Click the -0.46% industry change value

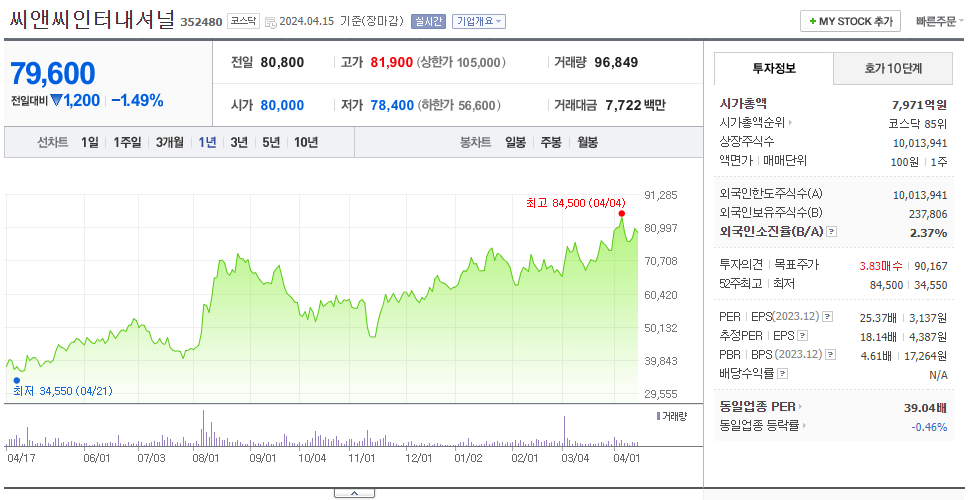[929, 427]
